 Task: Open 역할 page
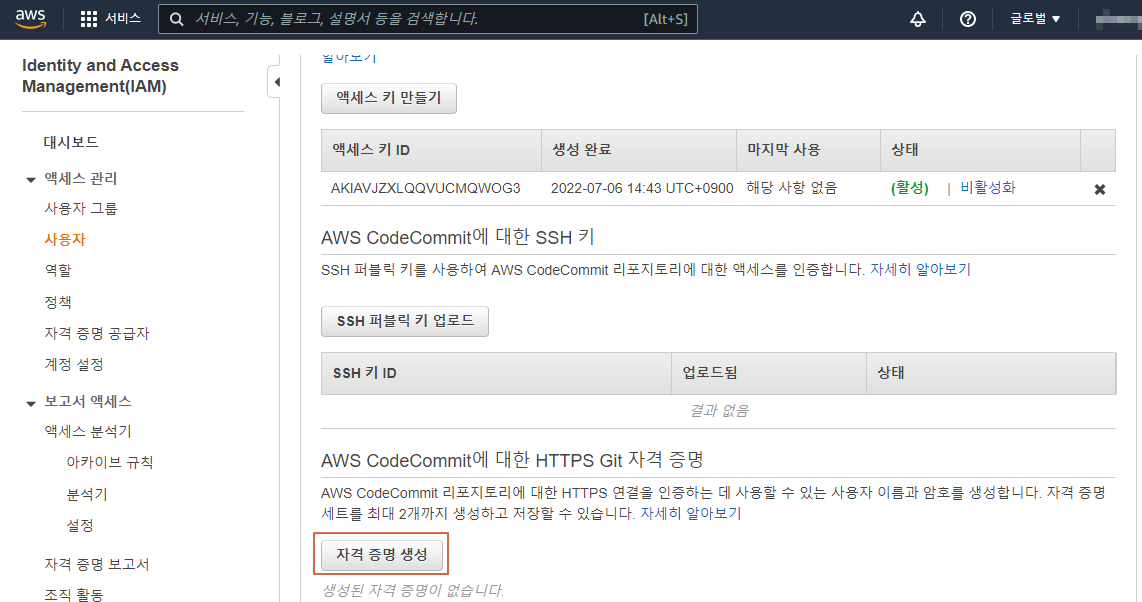coord(58,270)
